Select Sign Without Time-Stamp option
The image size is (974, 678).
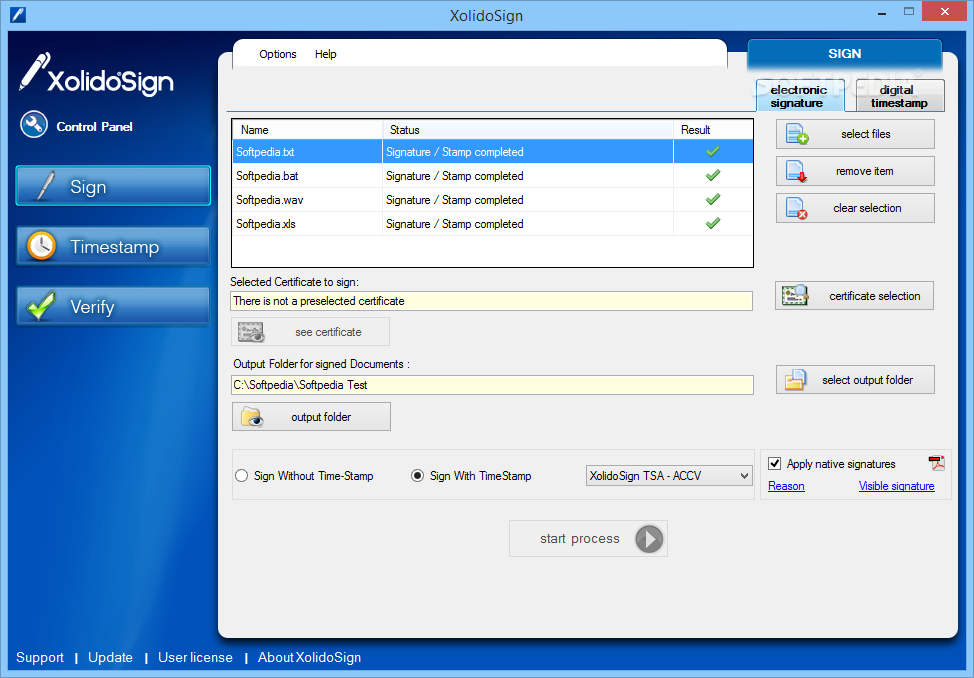[x=242, y=476]
